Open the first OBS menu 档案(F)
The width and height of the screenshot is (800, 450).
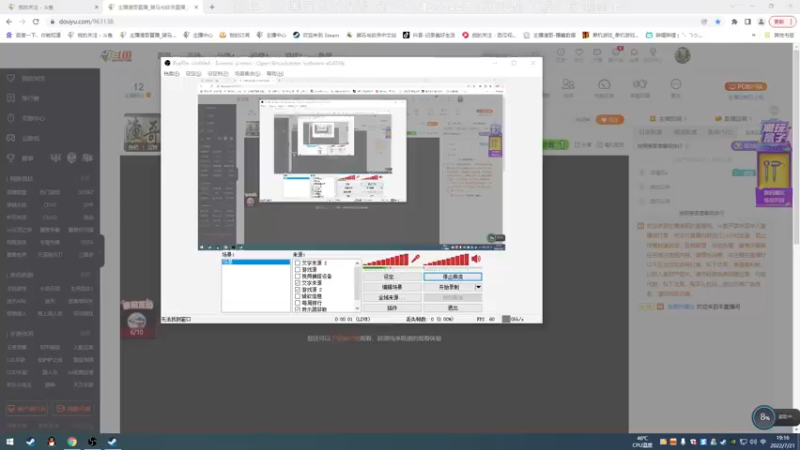(x=171, y=73)
